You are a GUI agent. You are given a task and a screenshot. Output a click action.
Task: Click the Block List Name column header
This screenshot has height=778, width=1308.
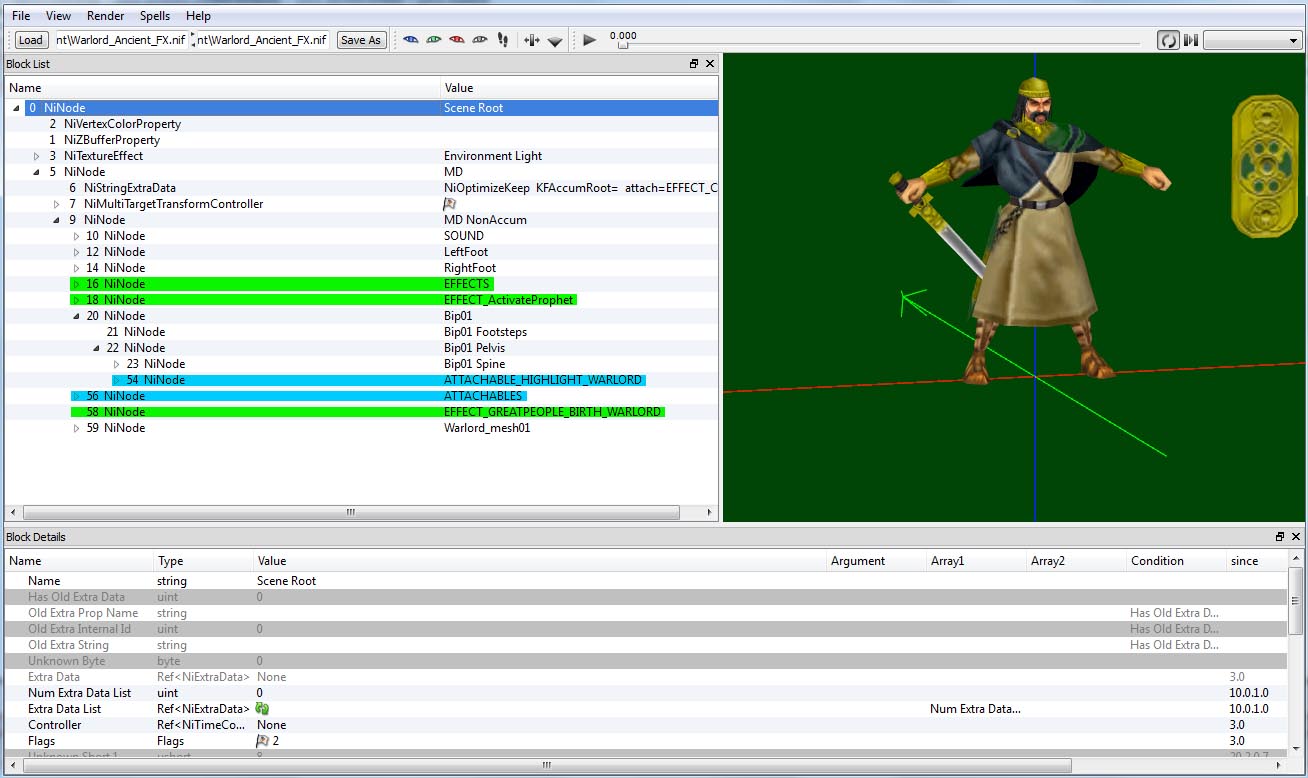click(x=222, y=88)
